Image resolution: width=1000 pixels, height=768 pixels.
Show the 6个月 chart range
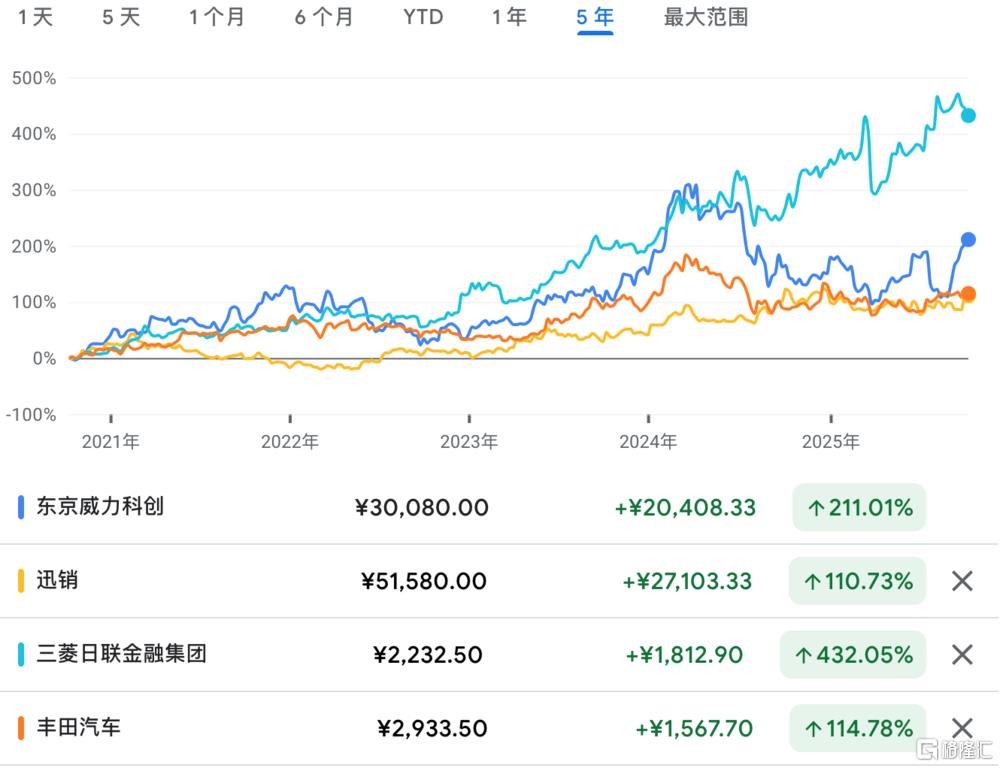(x=323, y=18)
